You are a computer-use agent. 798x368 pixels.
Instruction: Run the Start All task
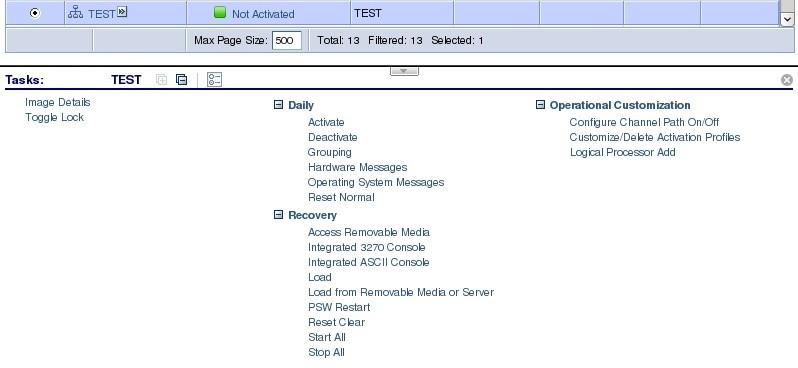point(327,337)
